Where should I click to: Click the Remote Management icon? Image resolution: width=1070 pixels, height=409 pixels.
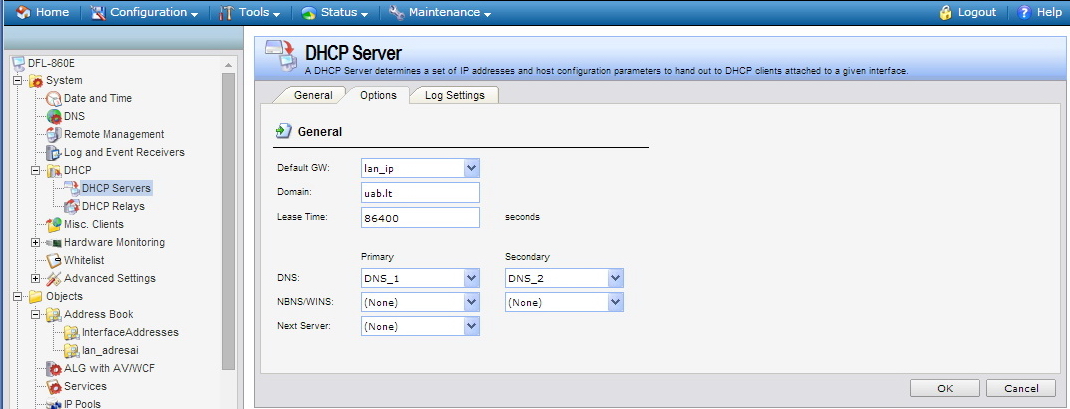(x=54, y=135)
